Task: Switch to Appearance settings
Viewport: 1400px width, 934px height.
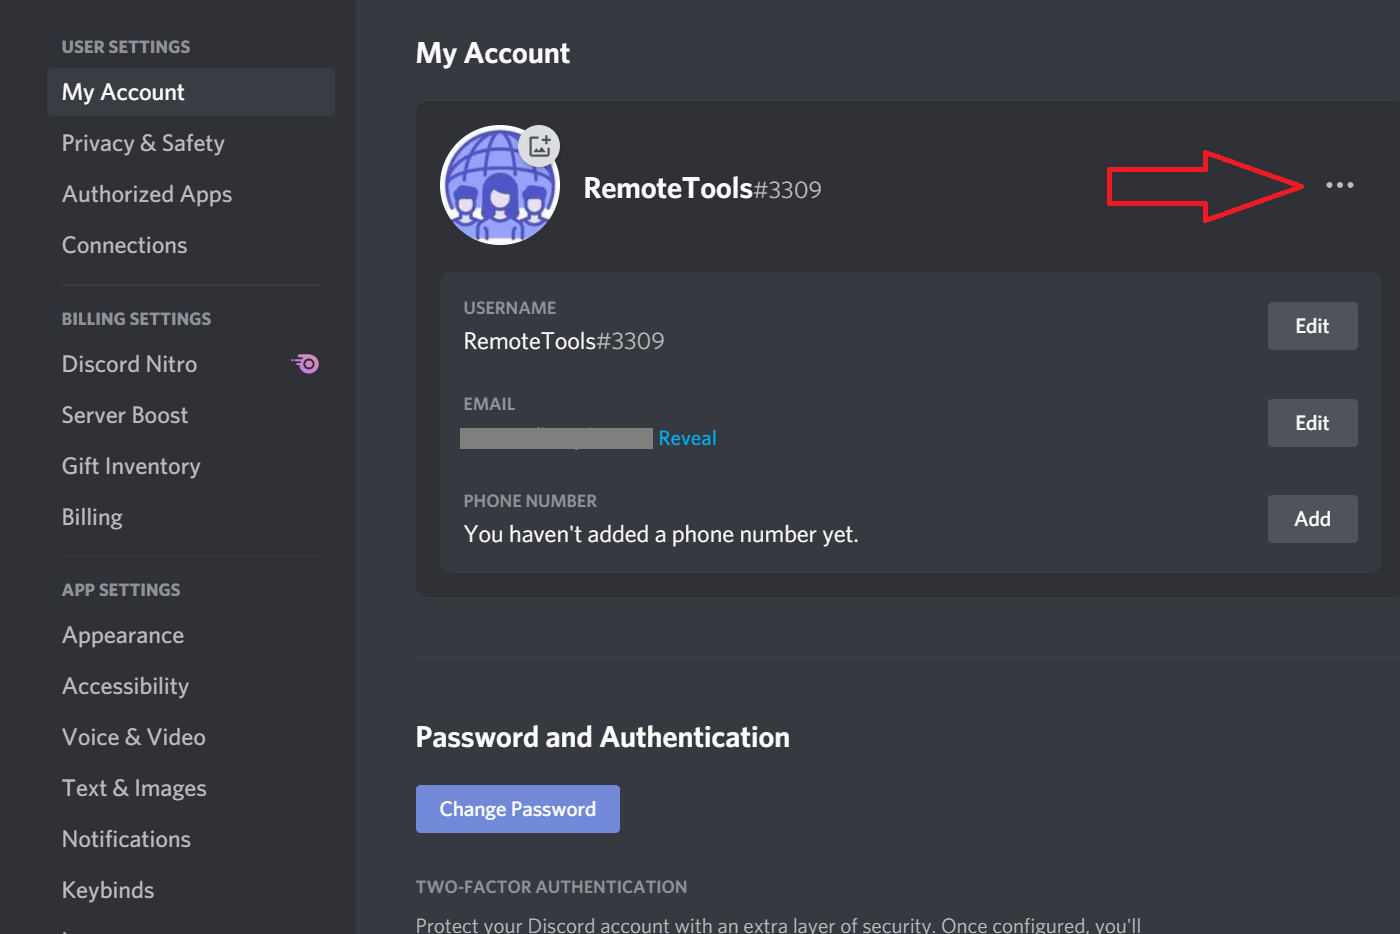Action: tap(122, 634)
